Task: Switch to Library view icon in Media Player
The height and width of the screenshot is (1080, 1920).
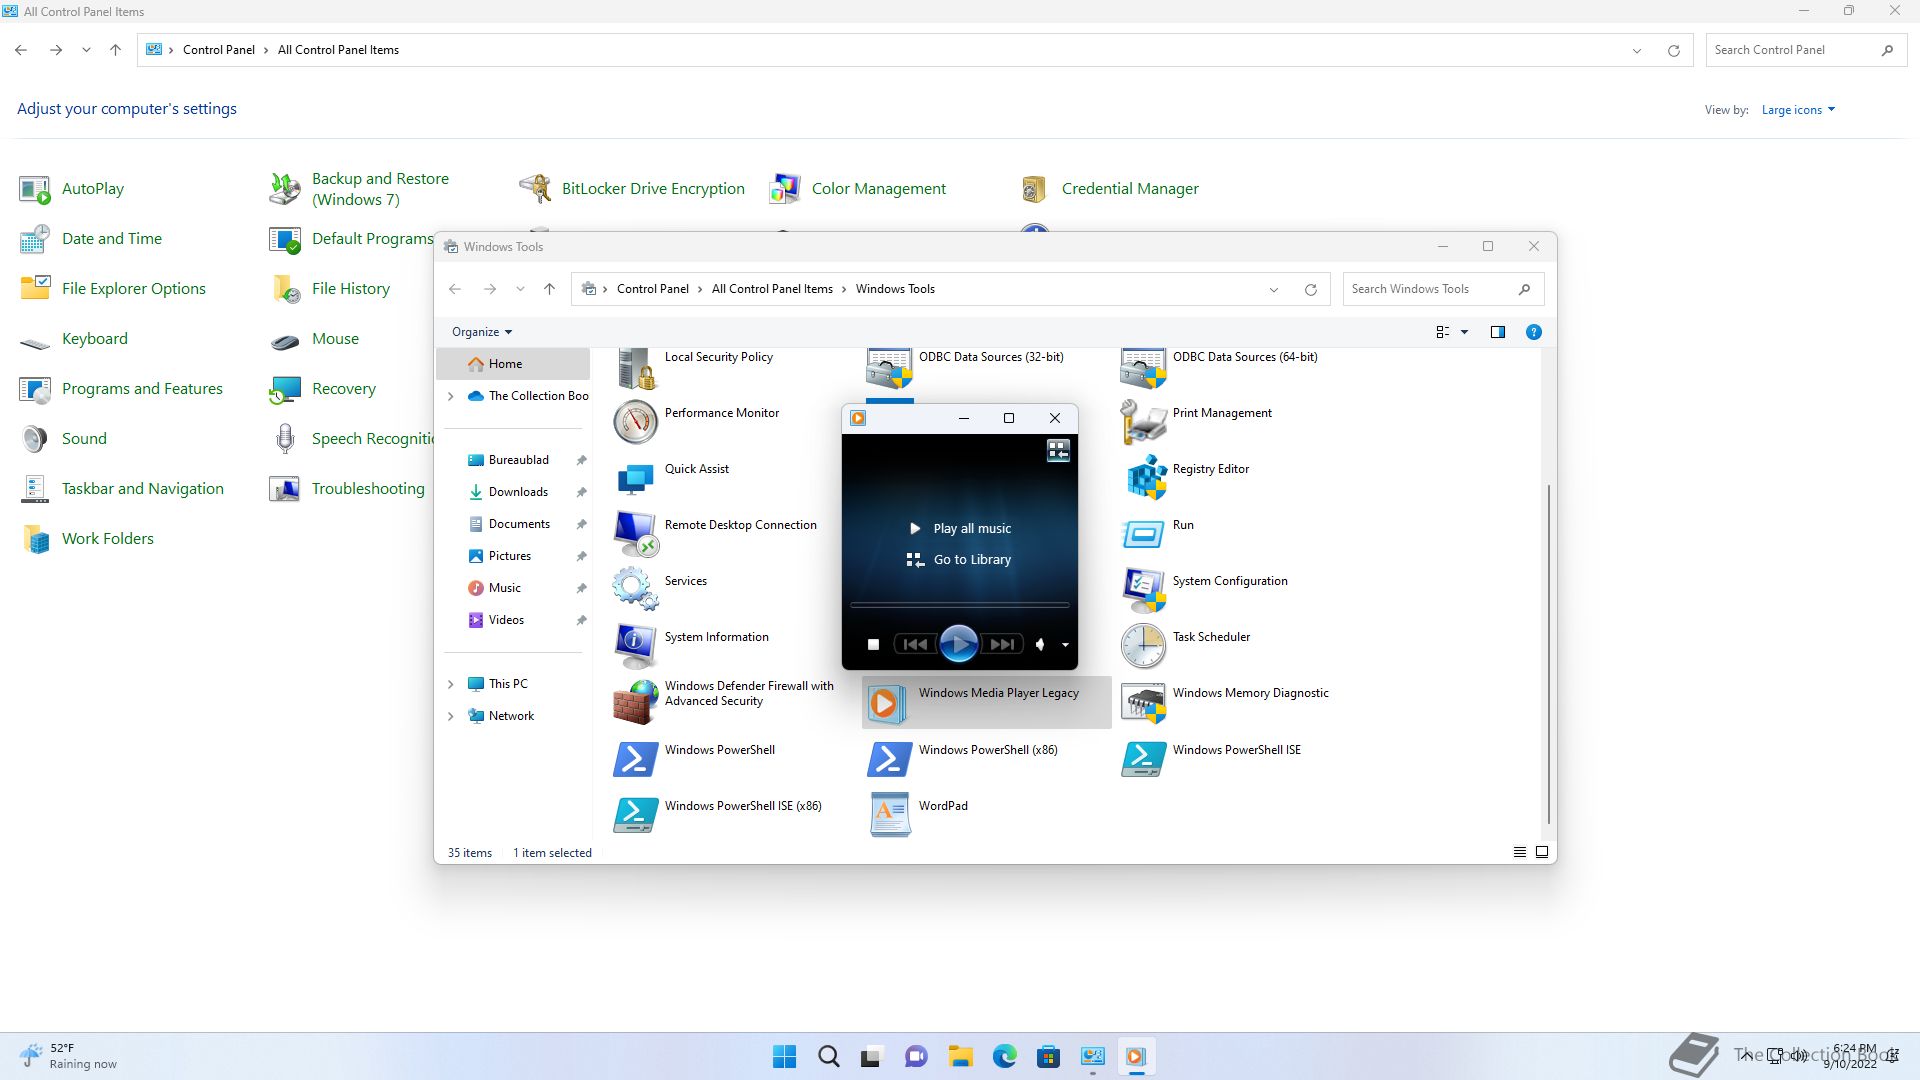Action: click(1058, 451)
